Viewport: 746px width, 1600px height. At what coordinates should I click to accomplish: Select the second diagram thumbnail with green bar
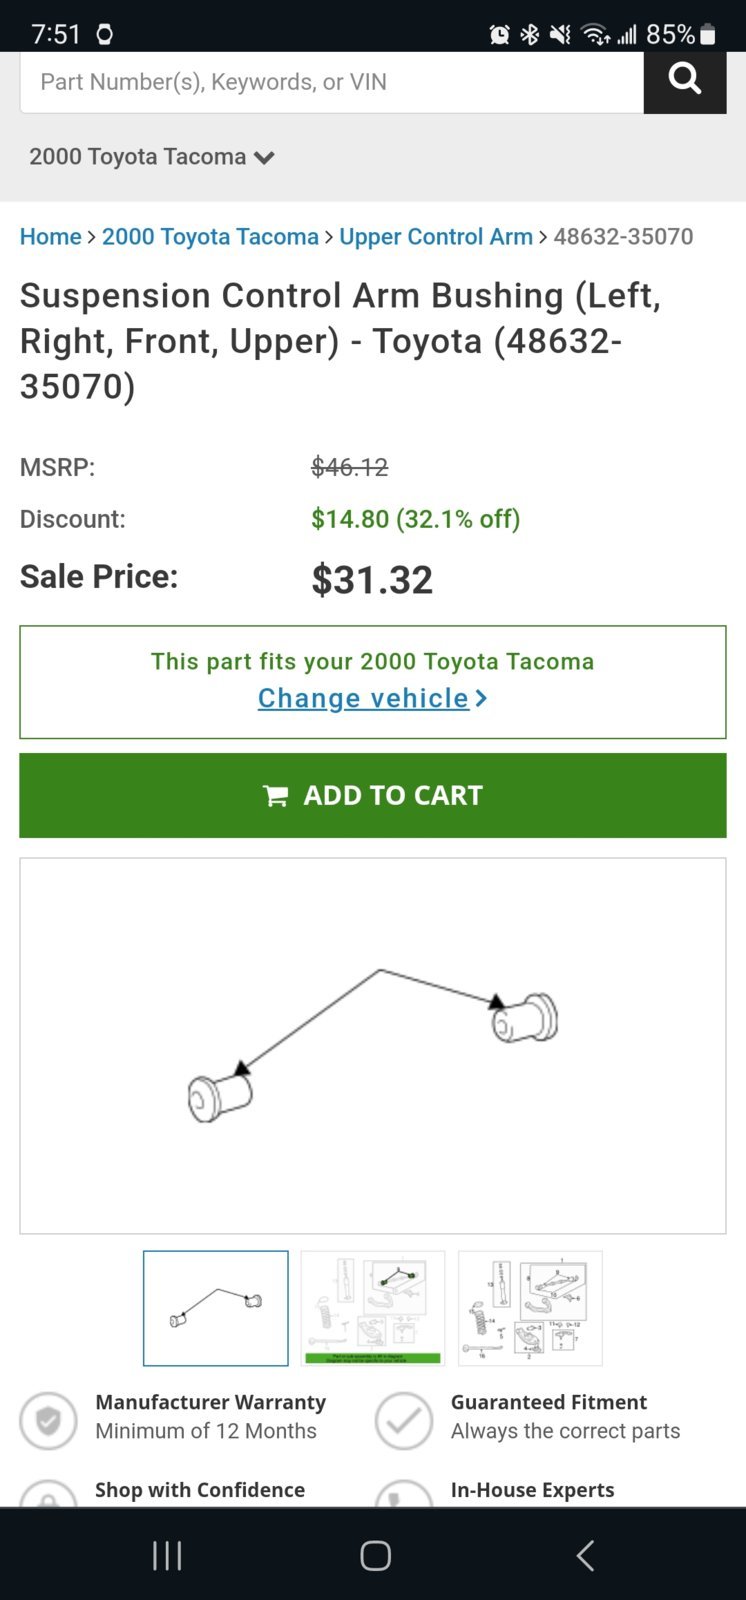(x=373, y=1308)
